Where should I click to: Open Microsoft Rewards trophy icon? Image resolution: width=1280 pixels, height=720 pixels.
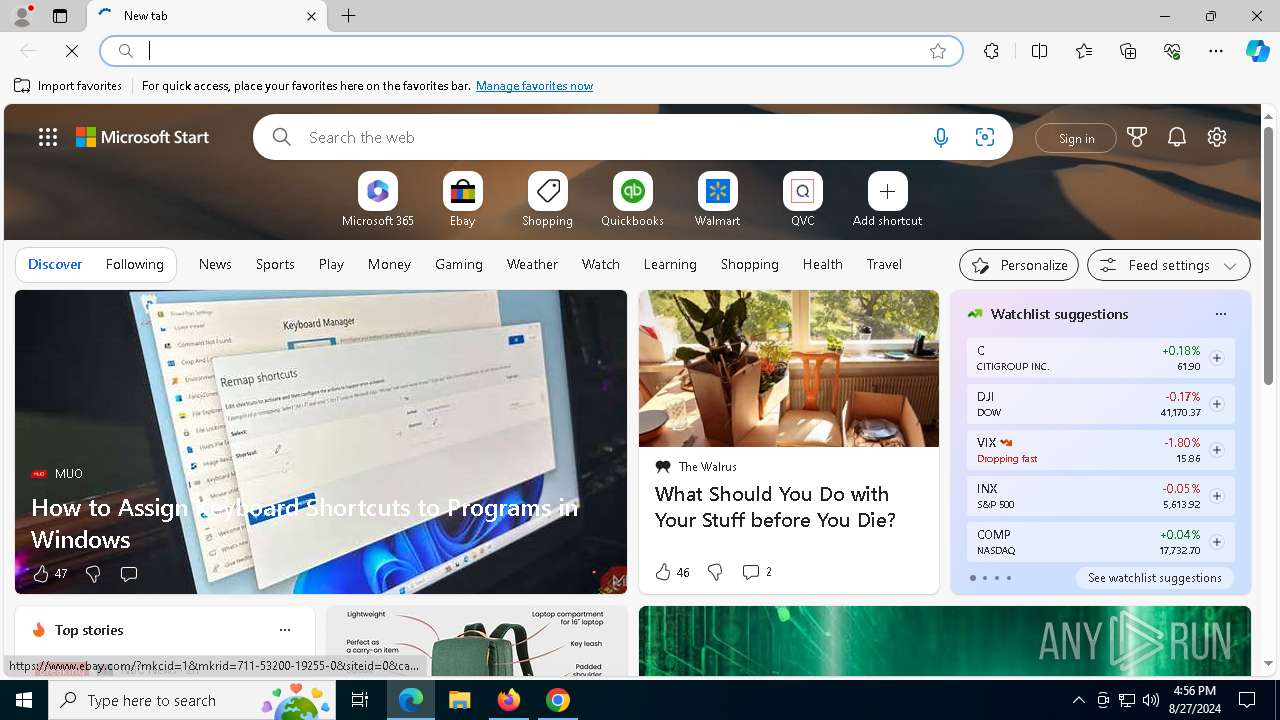click(1137, 138)
